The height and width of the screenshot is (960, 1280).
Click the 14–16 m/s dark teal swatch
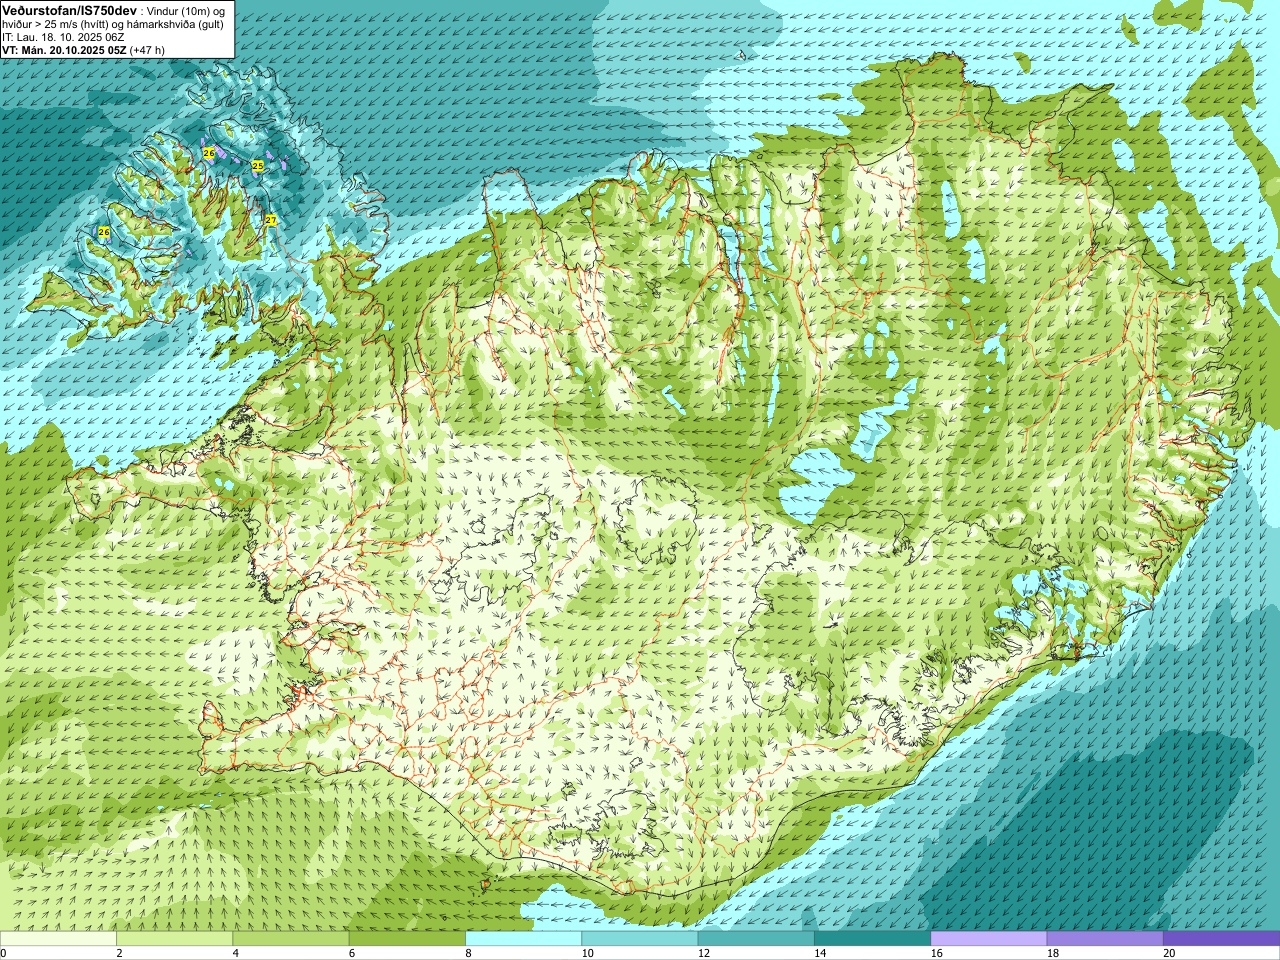[872, 938]
